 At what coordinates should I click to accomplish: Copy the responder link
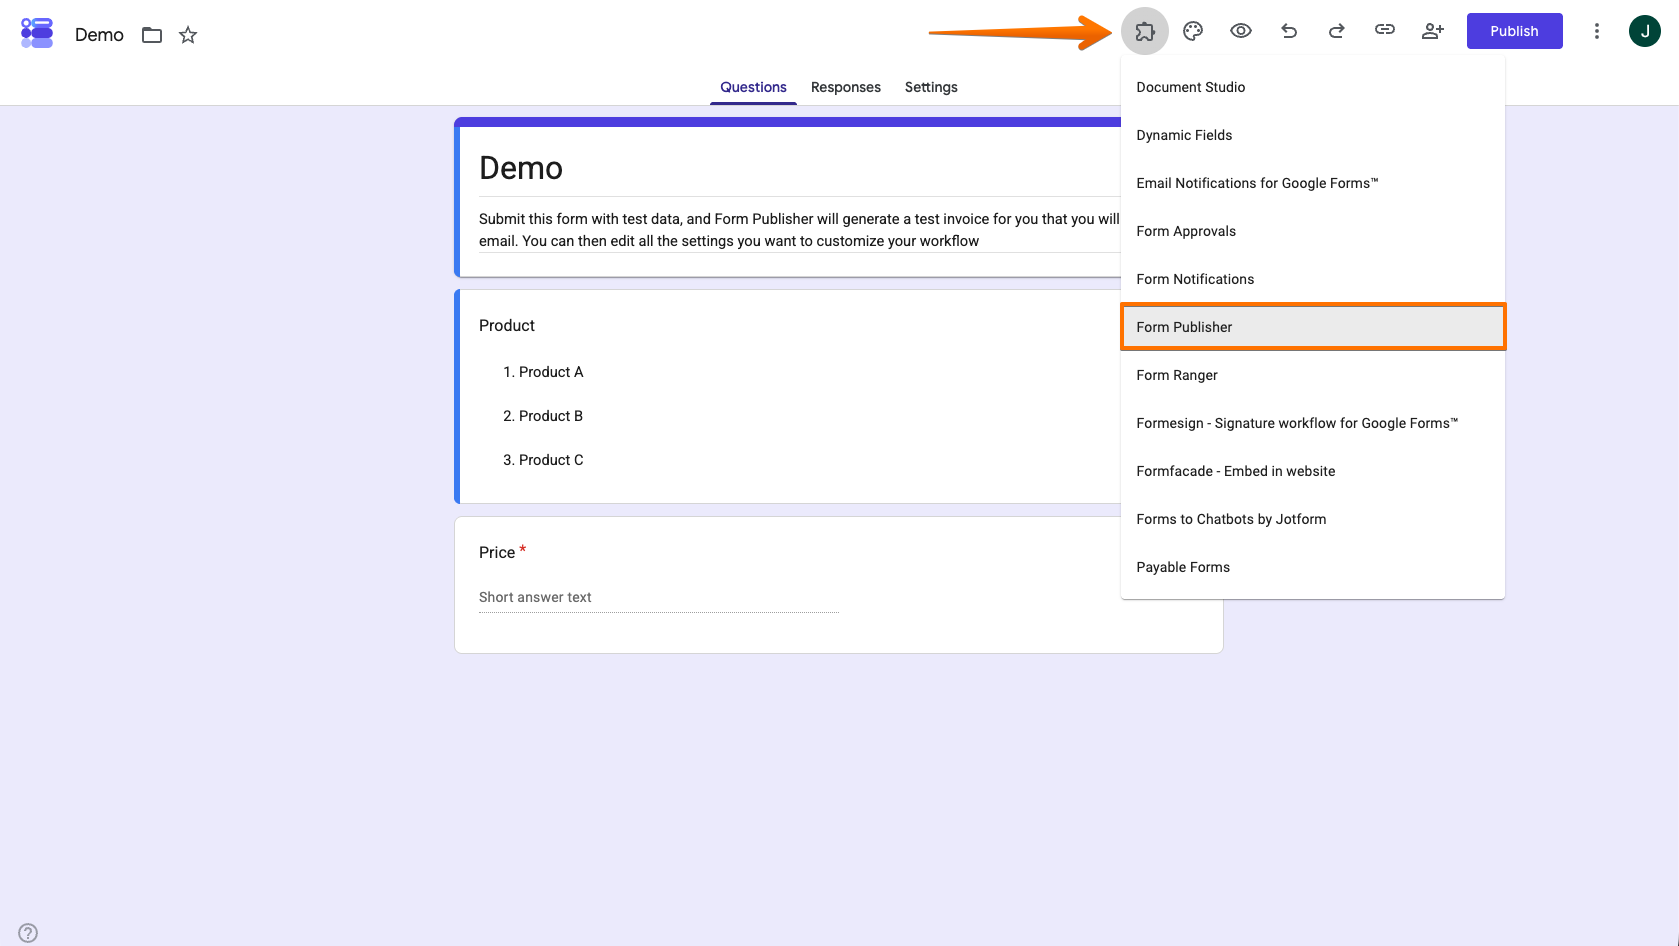[1385, 30]
